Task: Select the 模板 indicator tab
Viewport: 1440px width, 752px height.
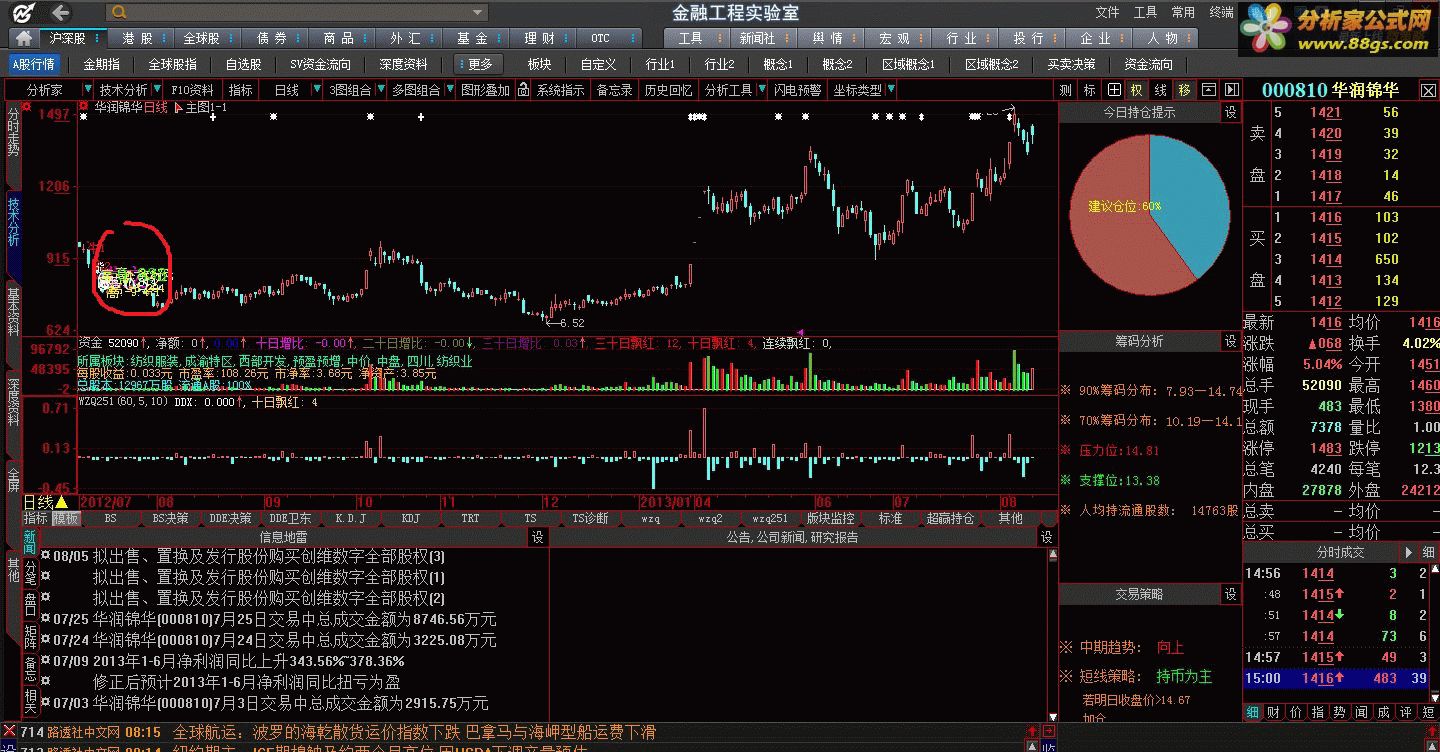Action: (x=66, y=518)
